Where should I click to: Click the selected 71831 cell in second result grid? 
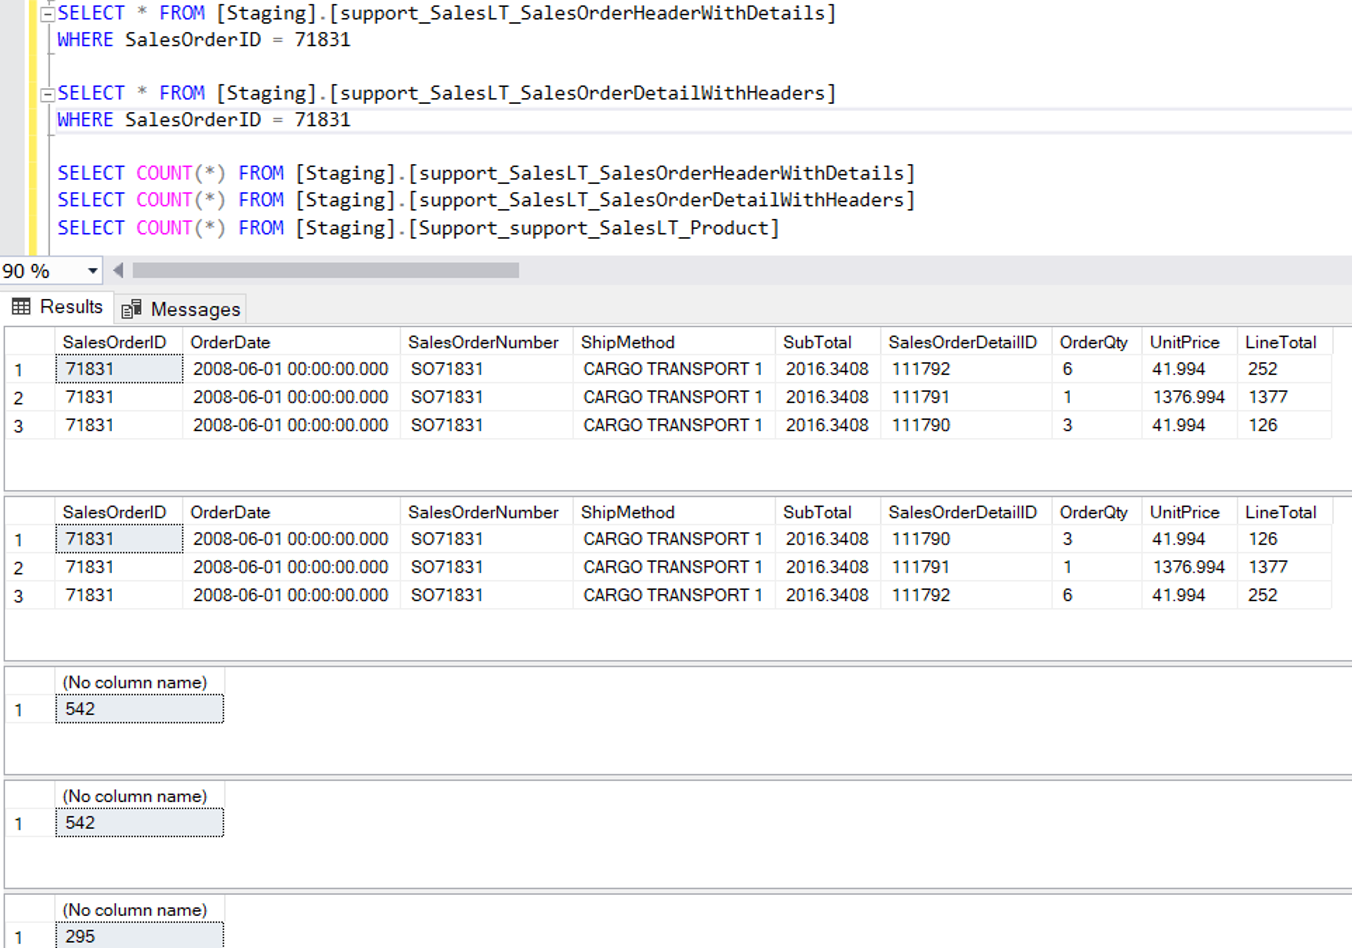[x=119, y=539]
